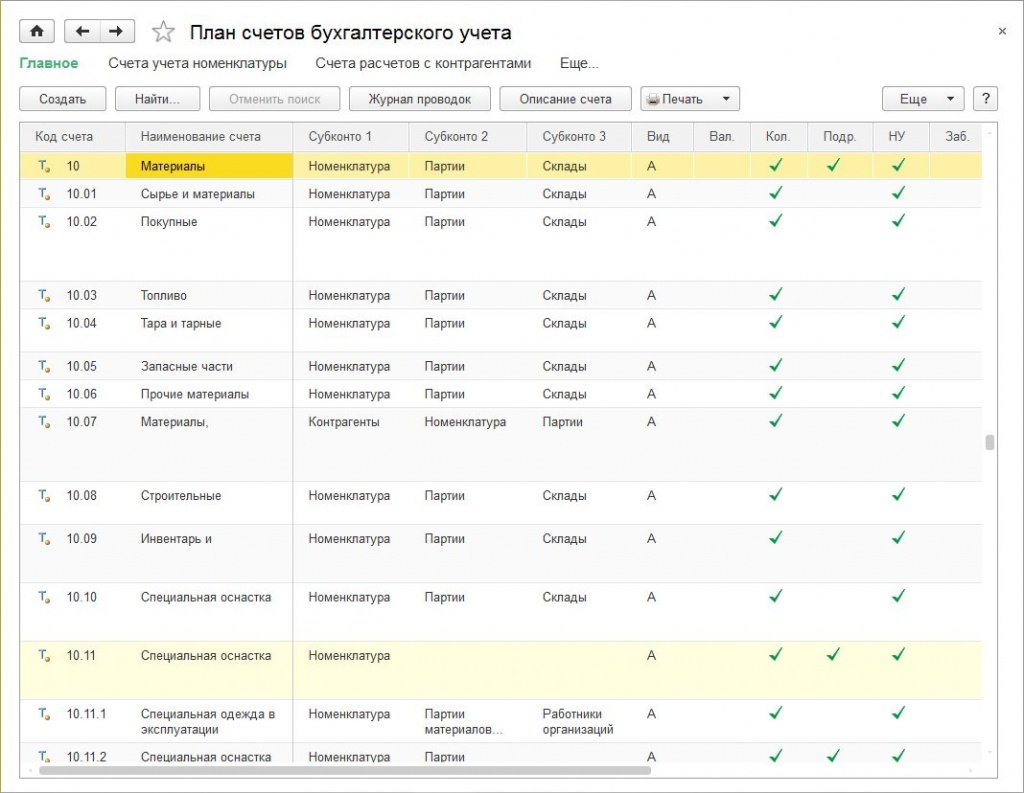
Task: Toggle Кол. checkmark for account 10.03
Action: (x=775, y=295)
